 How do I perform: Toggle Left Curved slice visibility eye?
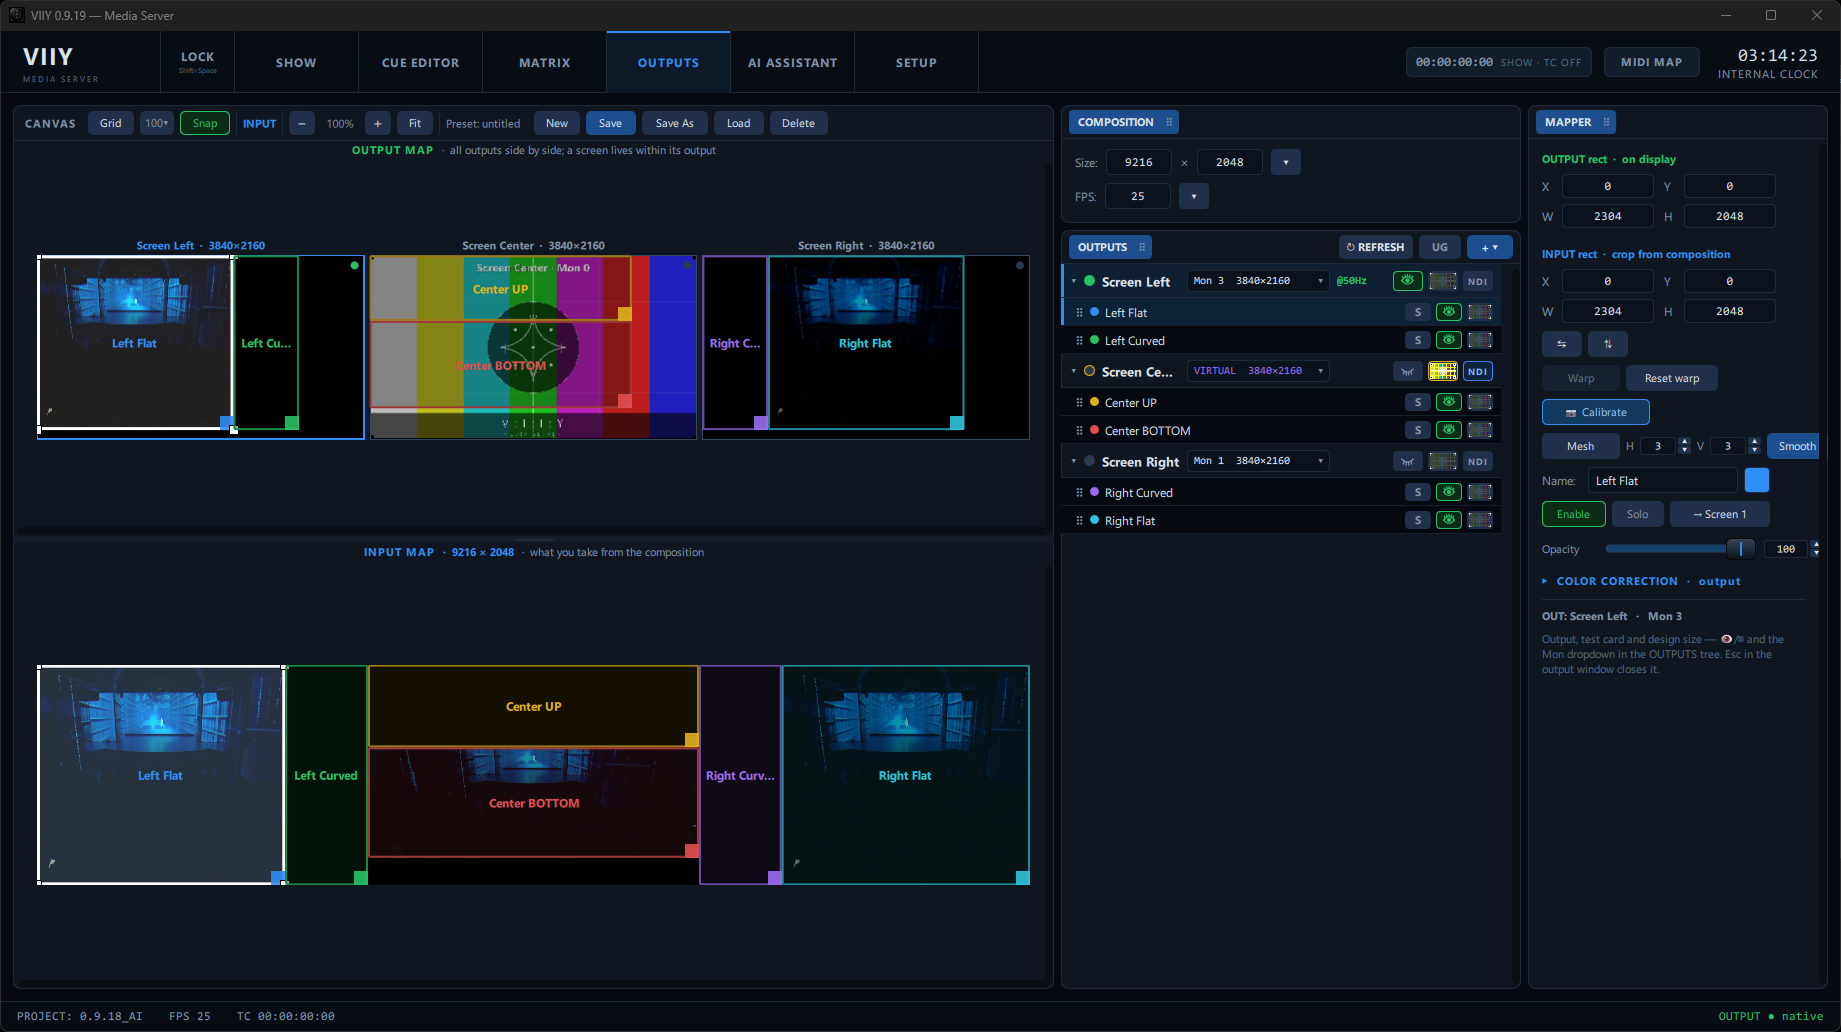[x=1448, y=340]
